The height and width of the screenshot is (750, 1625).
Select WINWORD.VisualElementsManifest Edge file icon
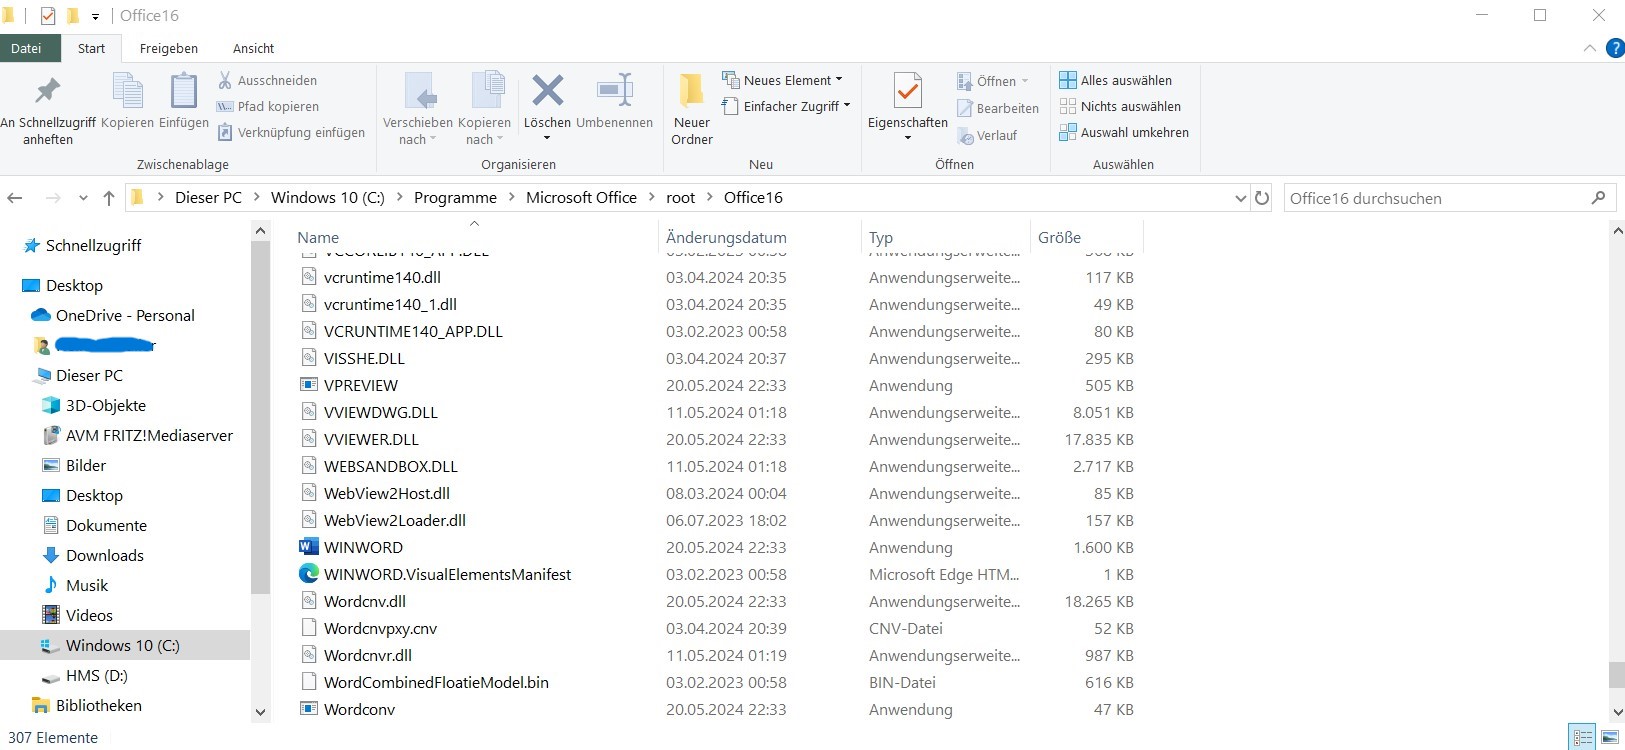pos(309,574)
